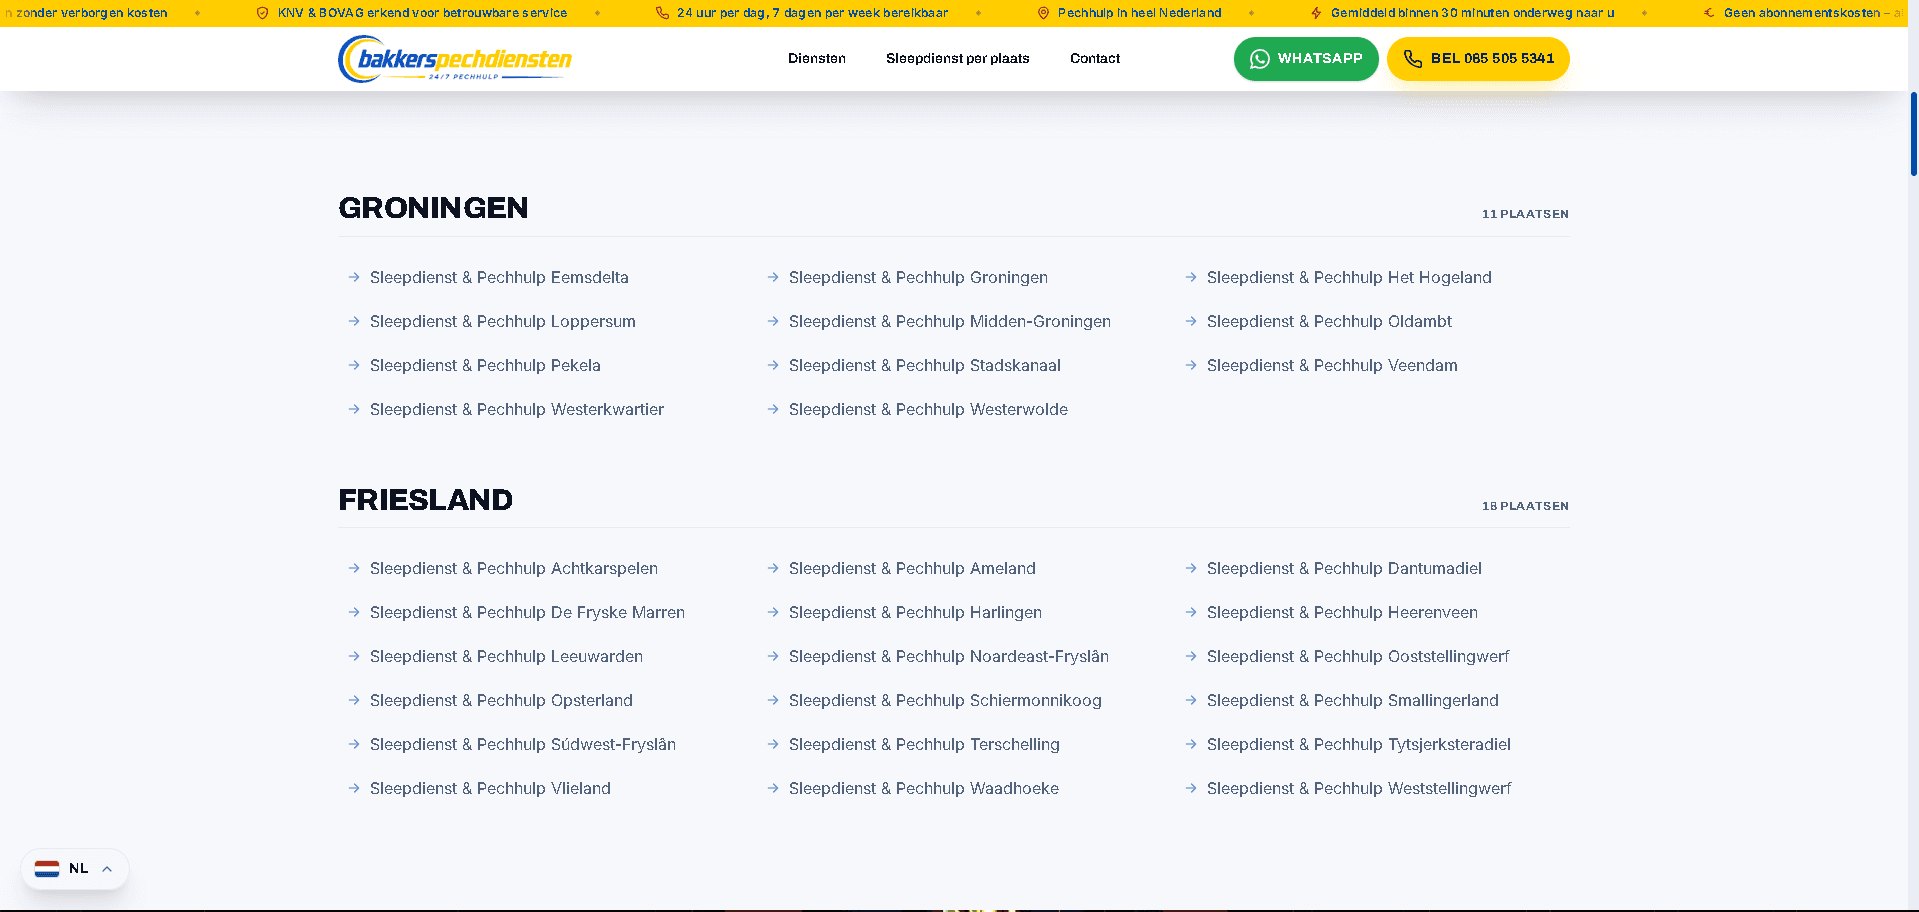Click the euro icon beside Geen abonnementskosten
Viewport: 1919px width, 912px height.
click(1709, 13)
